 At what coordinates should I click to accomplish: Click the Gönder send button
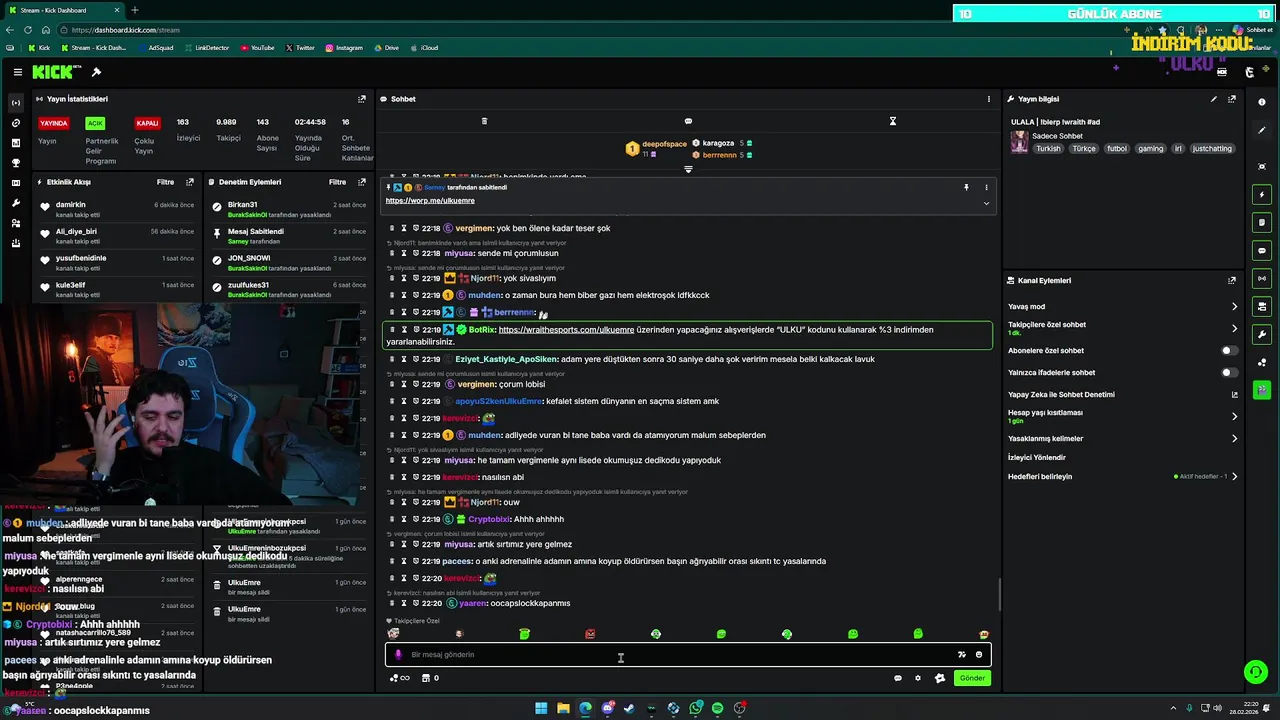coord(972,678)
